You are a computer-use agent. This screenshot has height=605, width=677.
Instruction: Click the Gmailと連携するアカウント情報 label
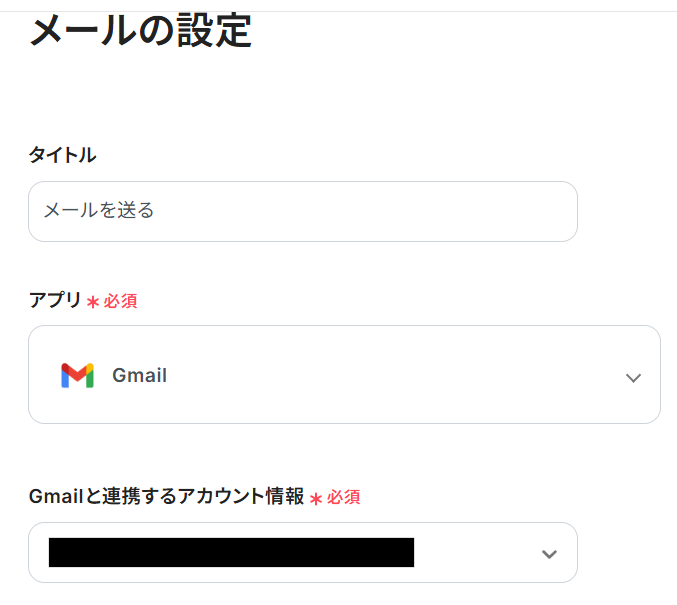[166, 496]
